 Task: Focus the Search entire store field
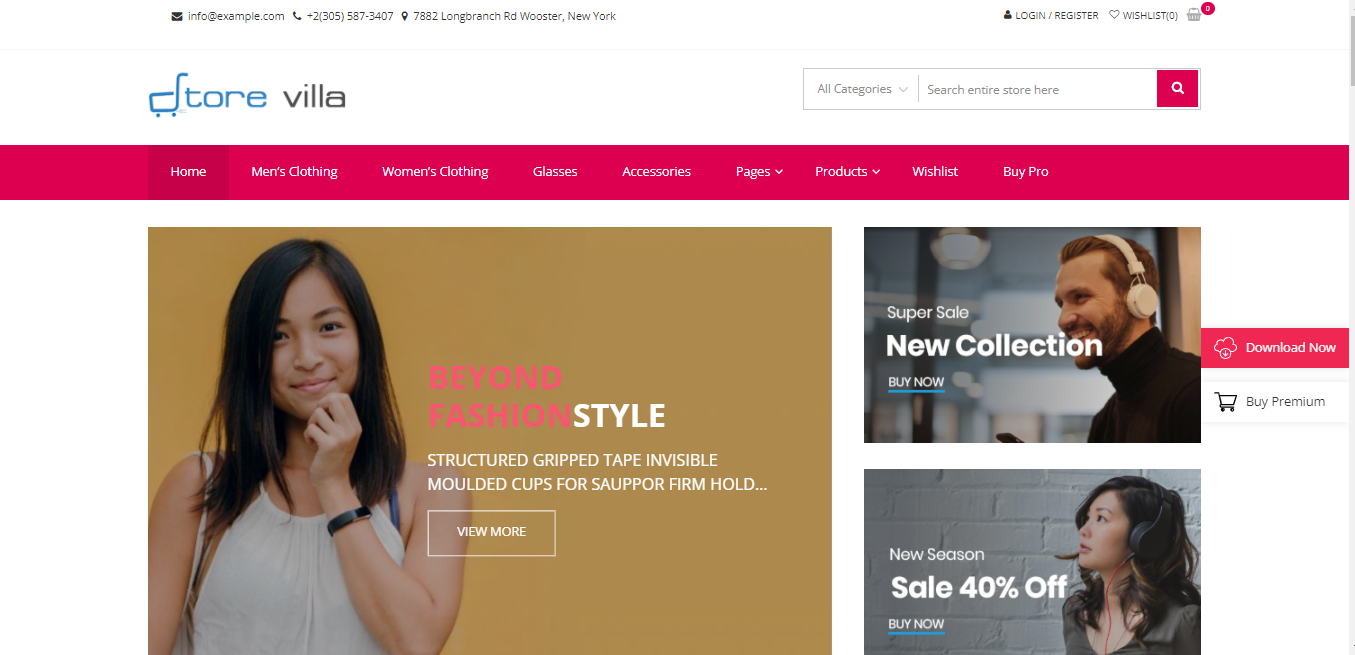(x=1037, y=89)
